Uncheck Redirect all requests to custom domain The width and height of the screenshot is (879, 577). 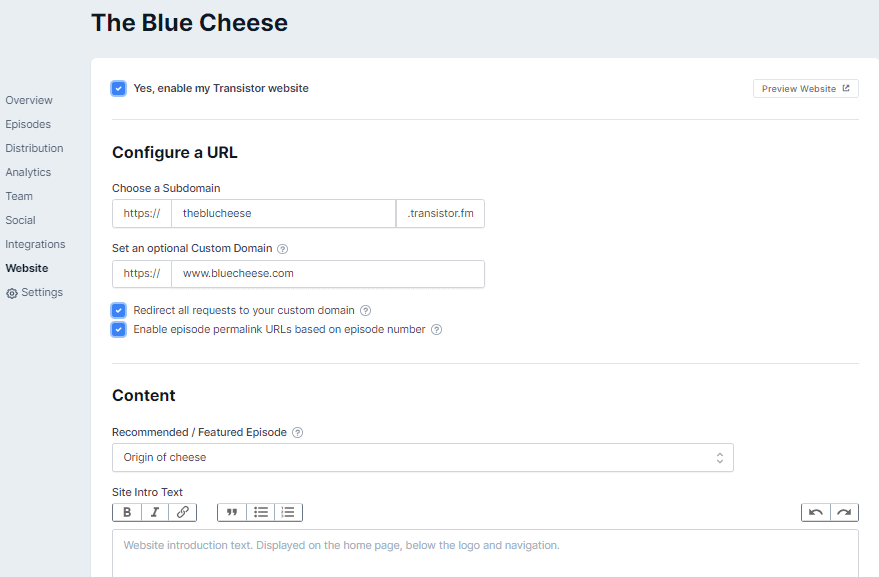(118, 311)
